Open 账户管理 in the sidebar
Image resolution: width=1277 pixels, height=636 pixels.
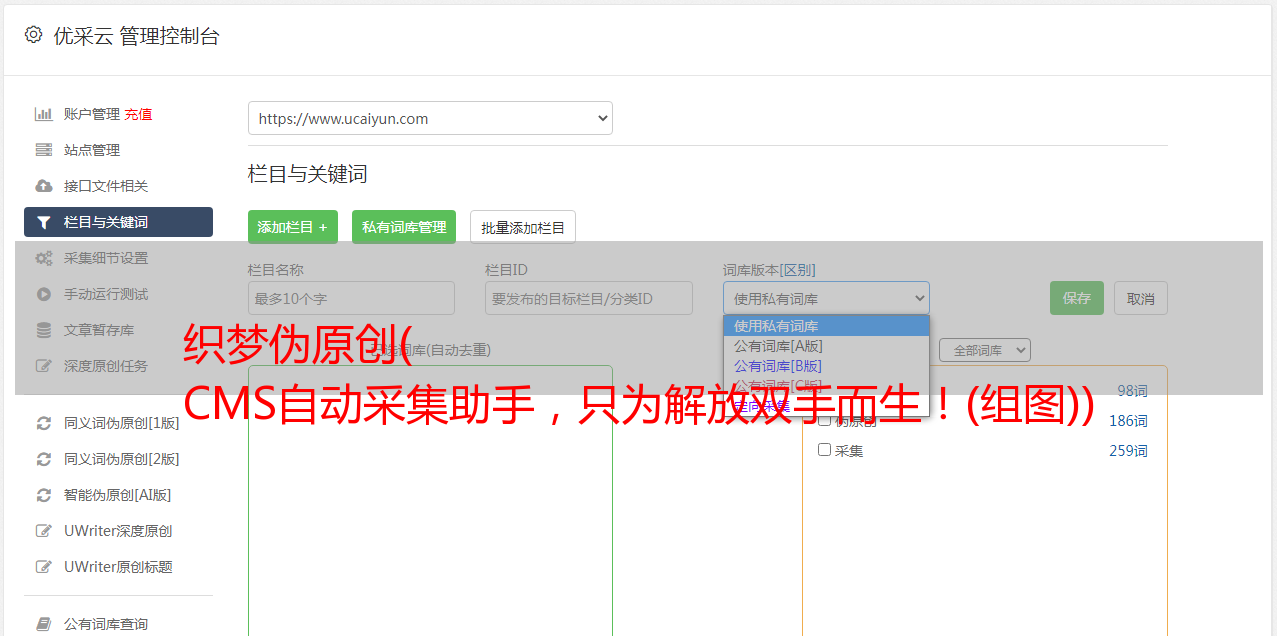click(92, 114)
